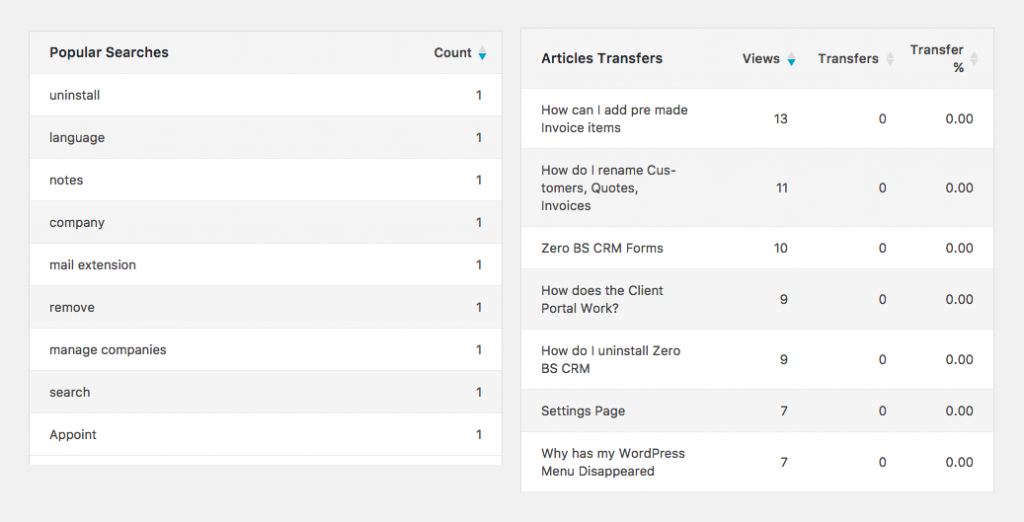Click the Popular Searches column header
The height and width of the screenshot is (522, 1024).
pyautogui.click(x=109, y=53)
